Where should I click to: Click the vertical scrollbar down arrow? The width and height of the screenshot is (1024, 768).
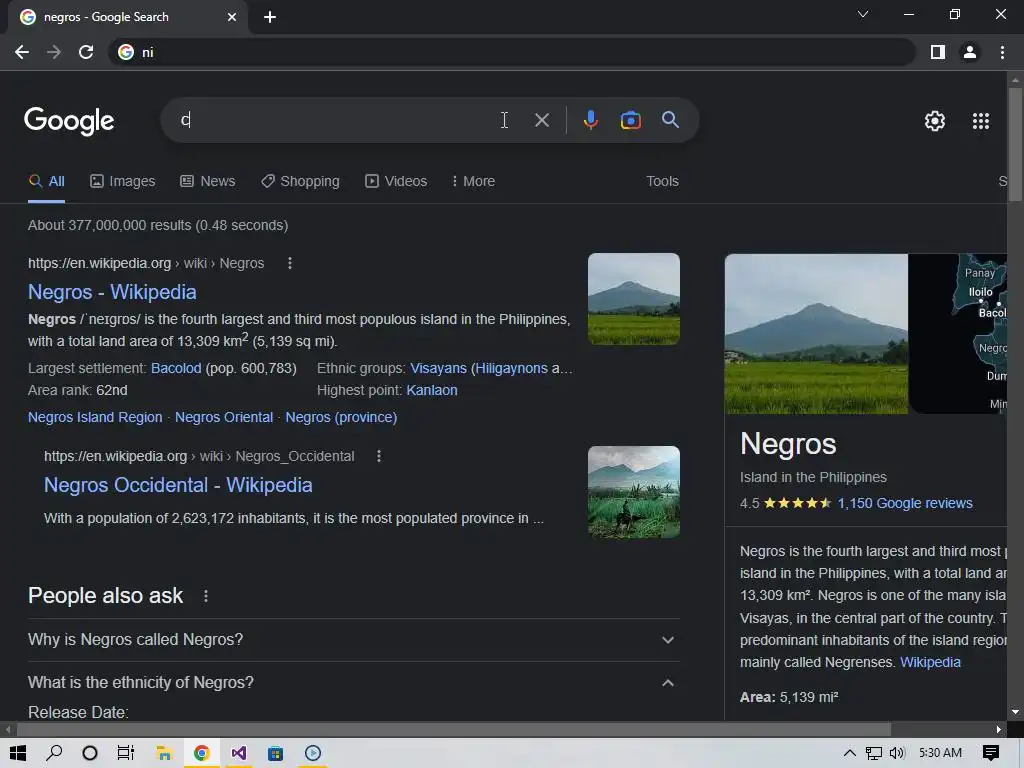coord(1015,712)
